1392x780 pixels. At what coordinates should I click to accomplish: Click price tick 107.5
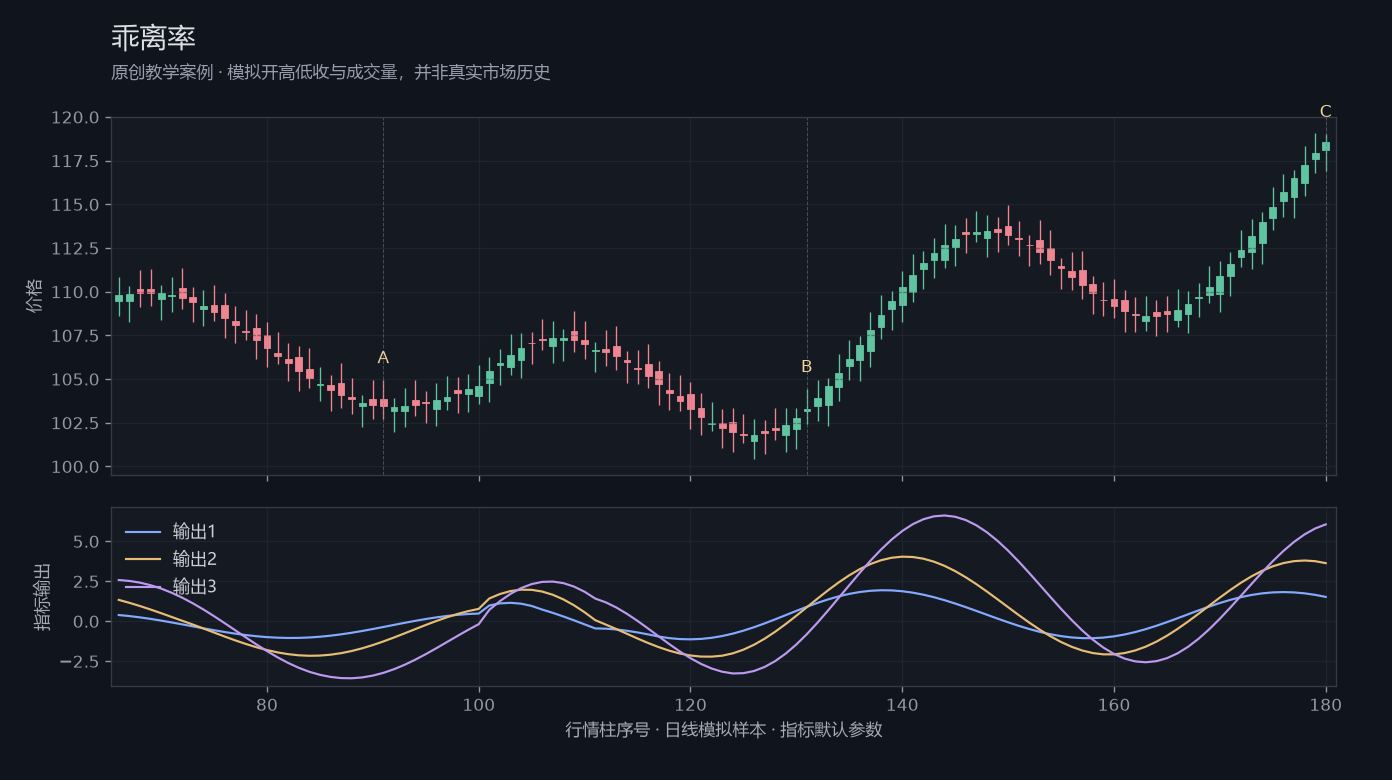tap(76, 336)
